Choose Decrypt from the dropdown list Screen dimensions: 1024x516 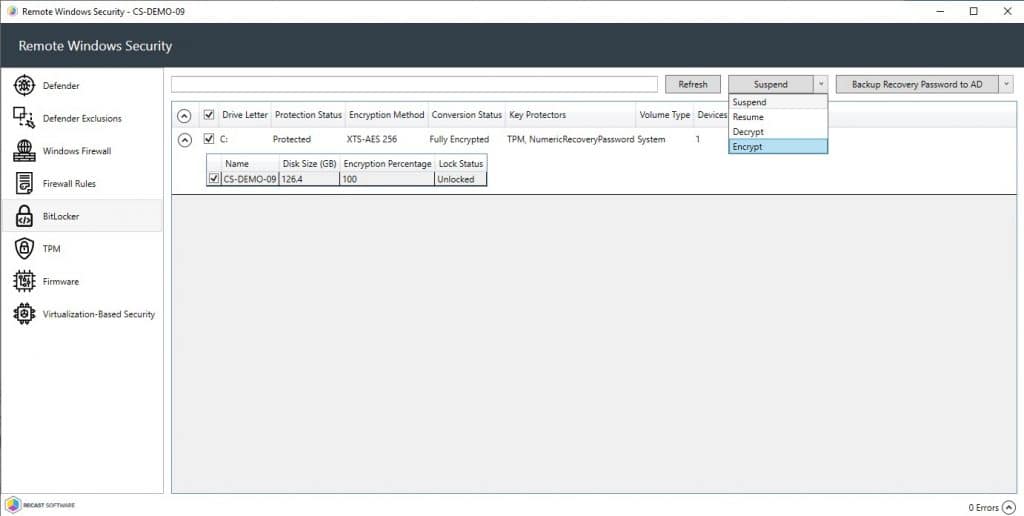point(778,132)
